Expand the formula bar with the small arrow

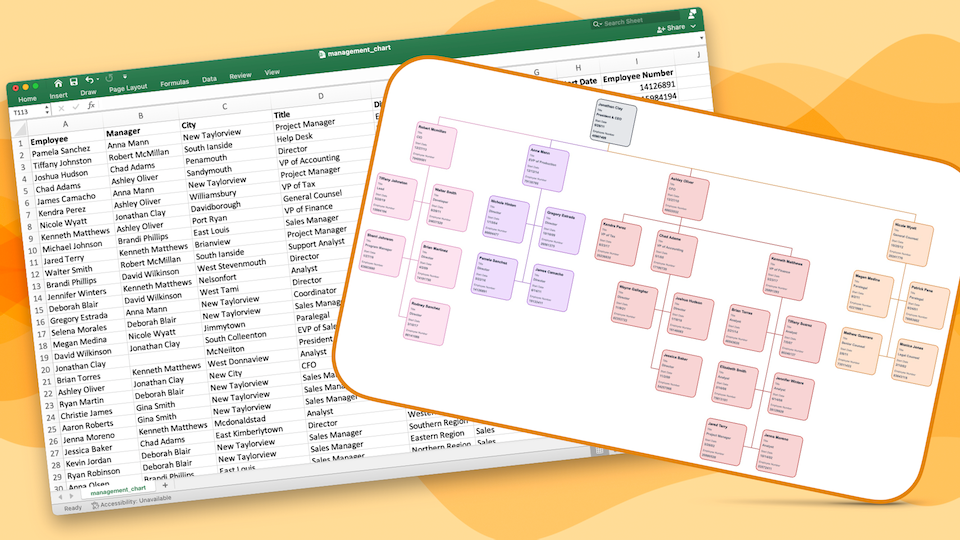[x=700, y=39]
